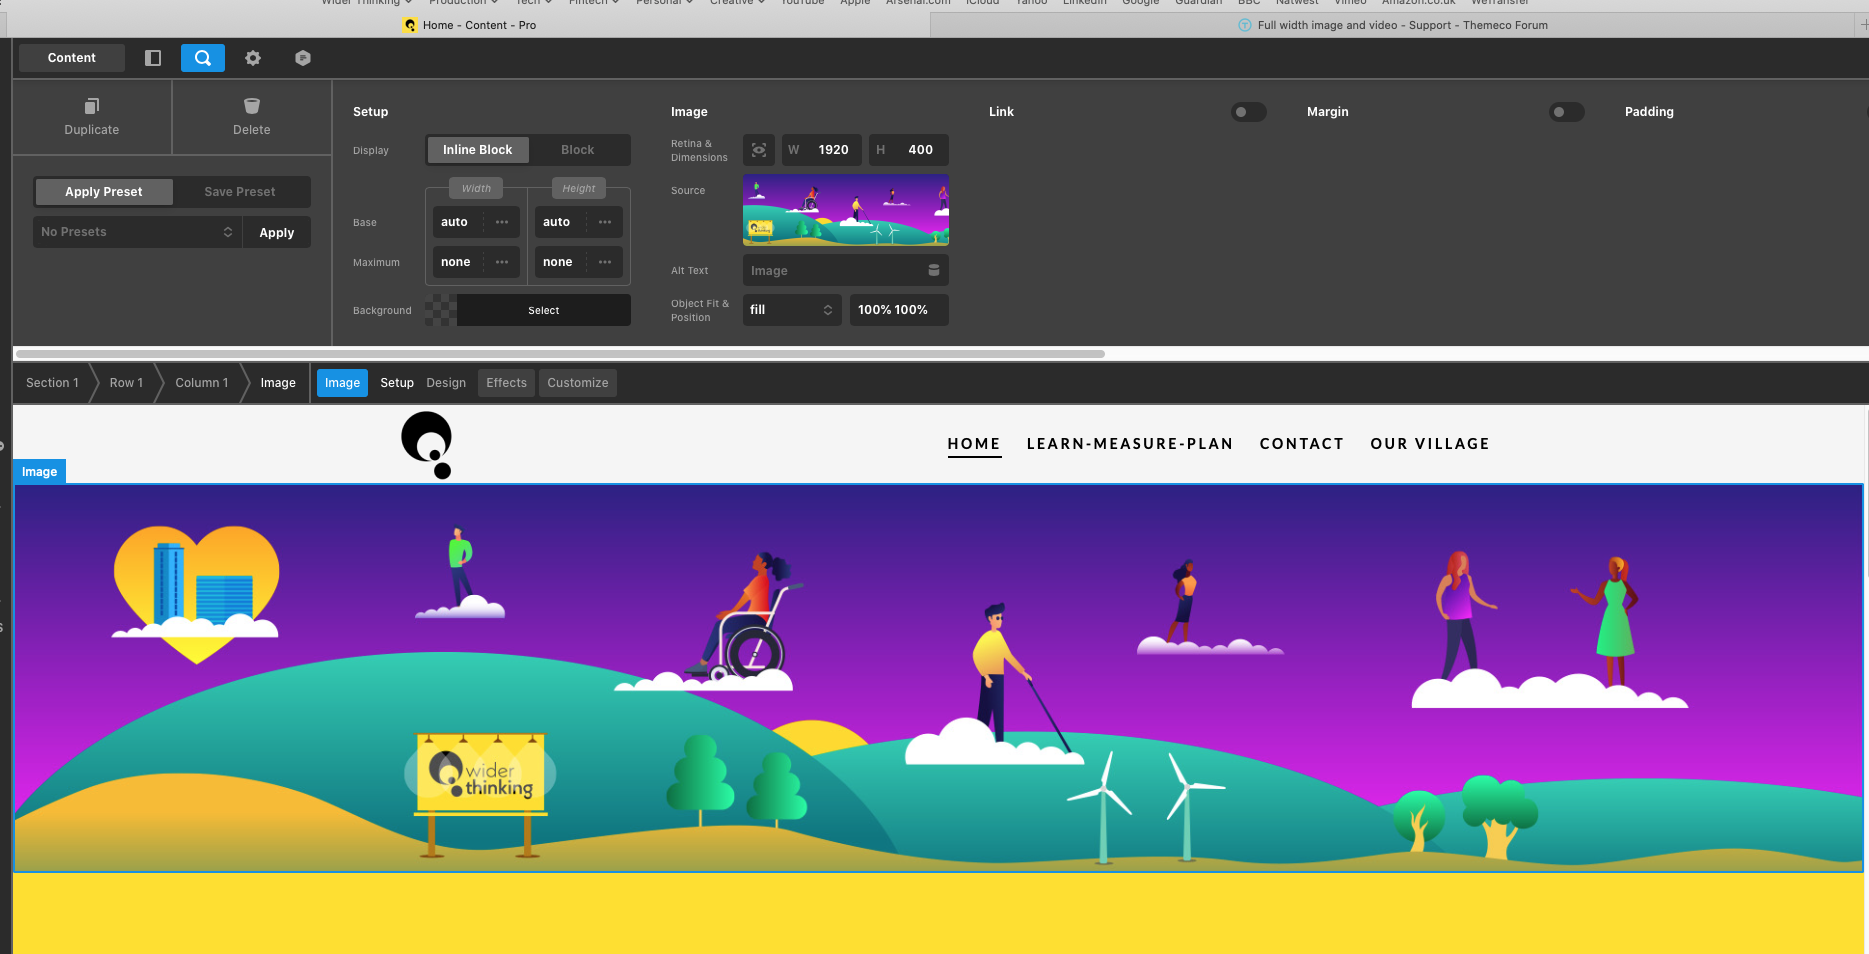1869x954 pixels.
Task: Enable the Link toggle switch
Action: pyautogui.click(x=1248, y=112)
